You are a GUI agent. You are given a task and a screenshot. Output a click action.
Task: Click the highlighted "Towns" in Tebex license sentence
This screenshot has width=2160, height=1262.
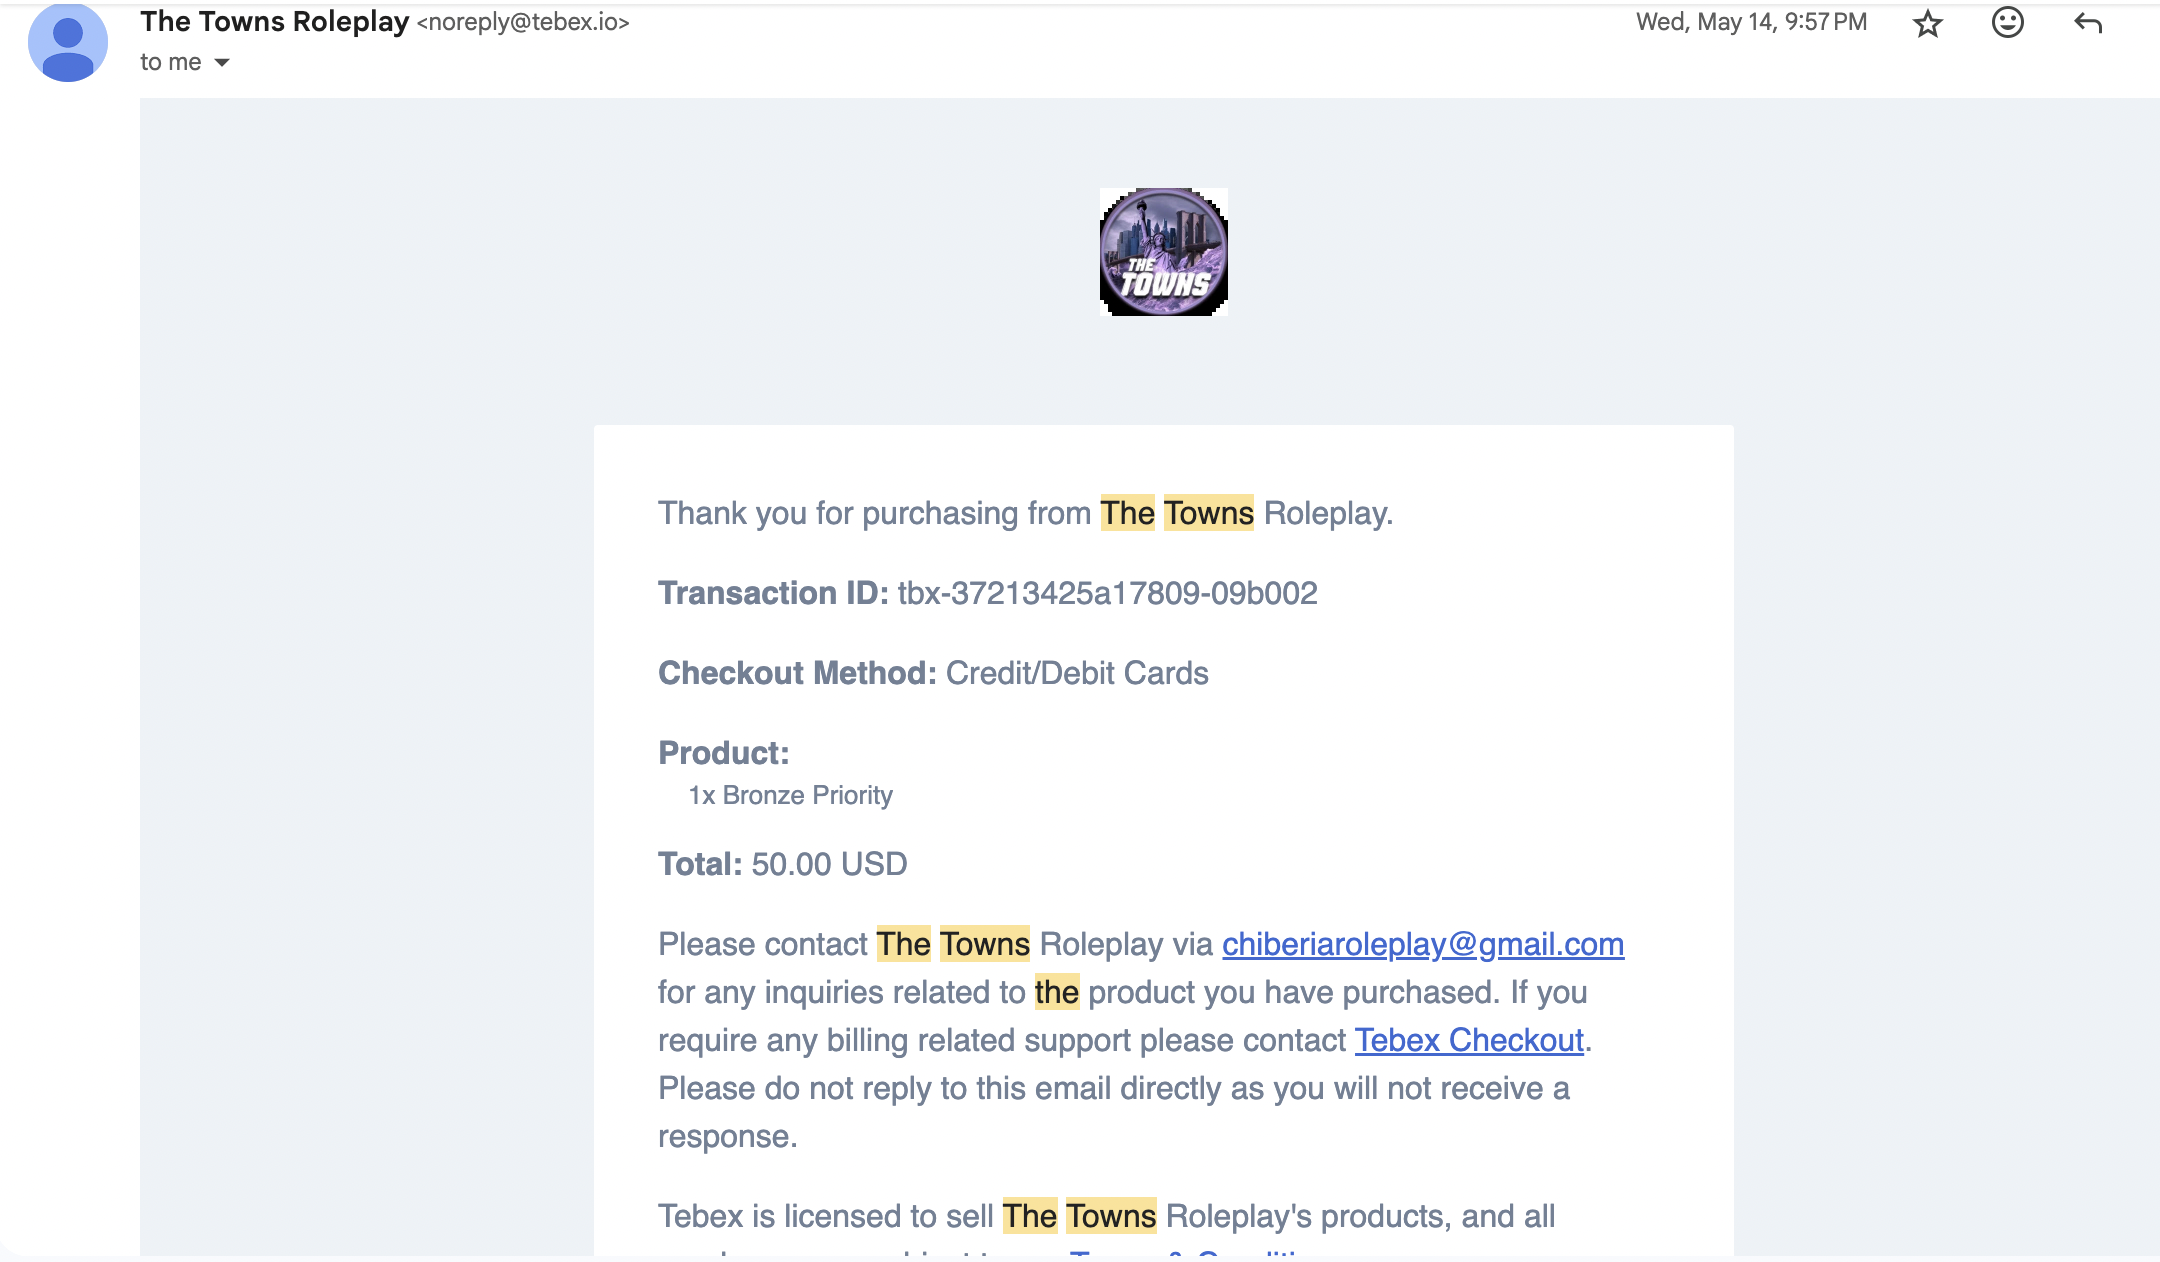(1111, 1216)
